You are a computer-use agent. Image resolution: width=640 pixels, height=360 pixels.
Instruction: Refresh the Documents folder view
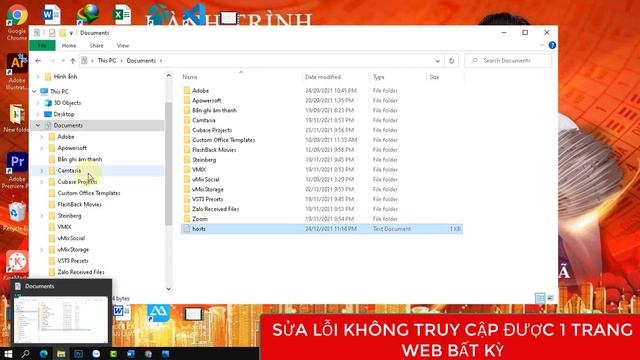point(451,61)
